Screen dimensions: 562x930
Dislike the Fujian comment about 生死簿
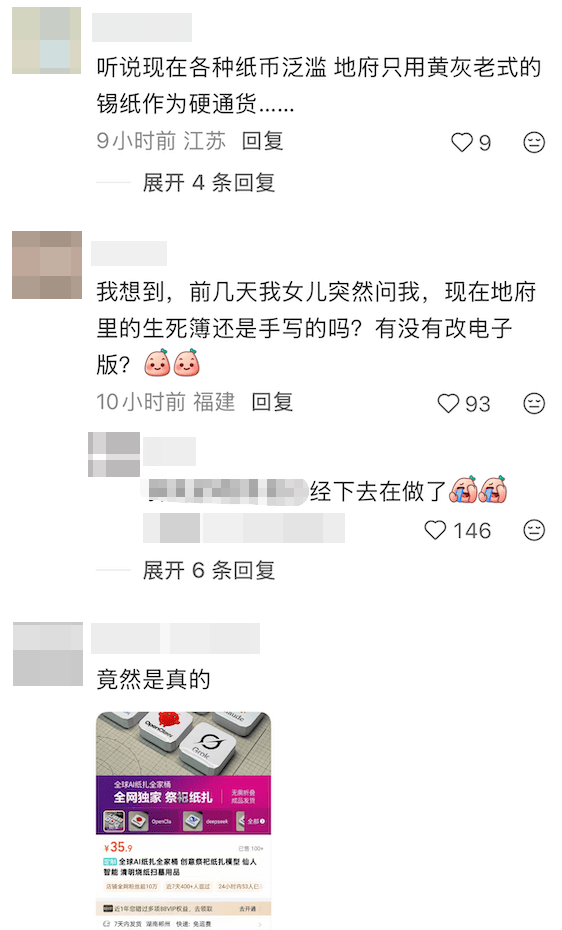pyautogui.click(x=534, y=403)
